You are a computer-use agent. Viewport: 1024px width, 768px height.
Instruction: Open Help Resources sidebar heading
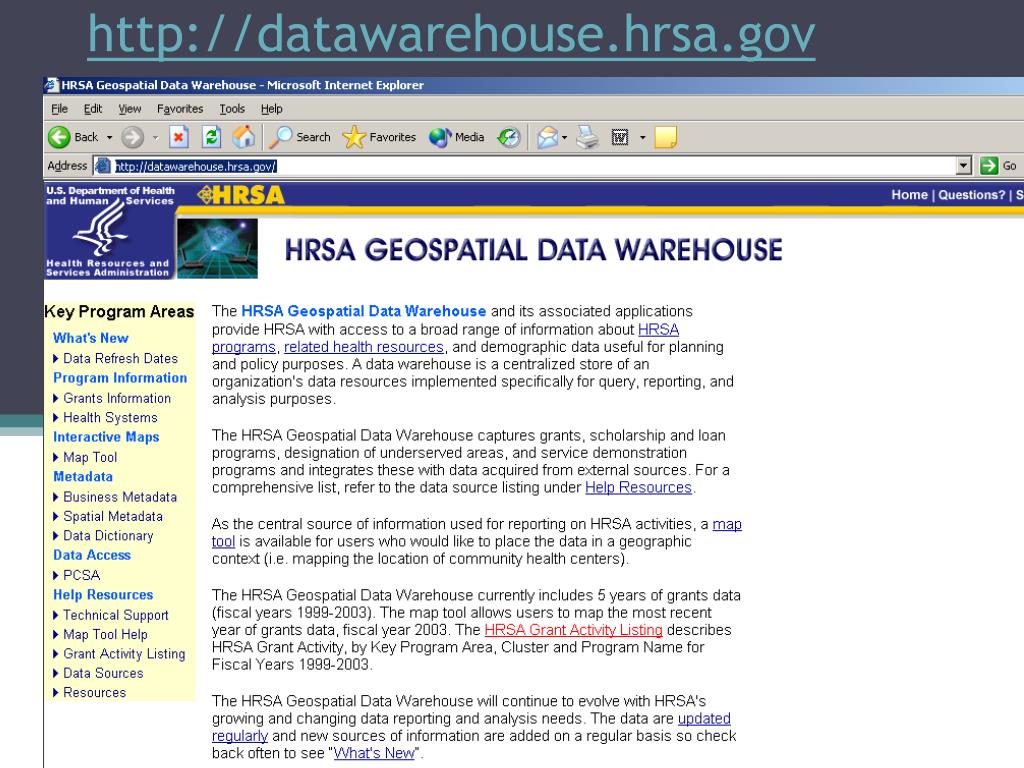point(103,596)
